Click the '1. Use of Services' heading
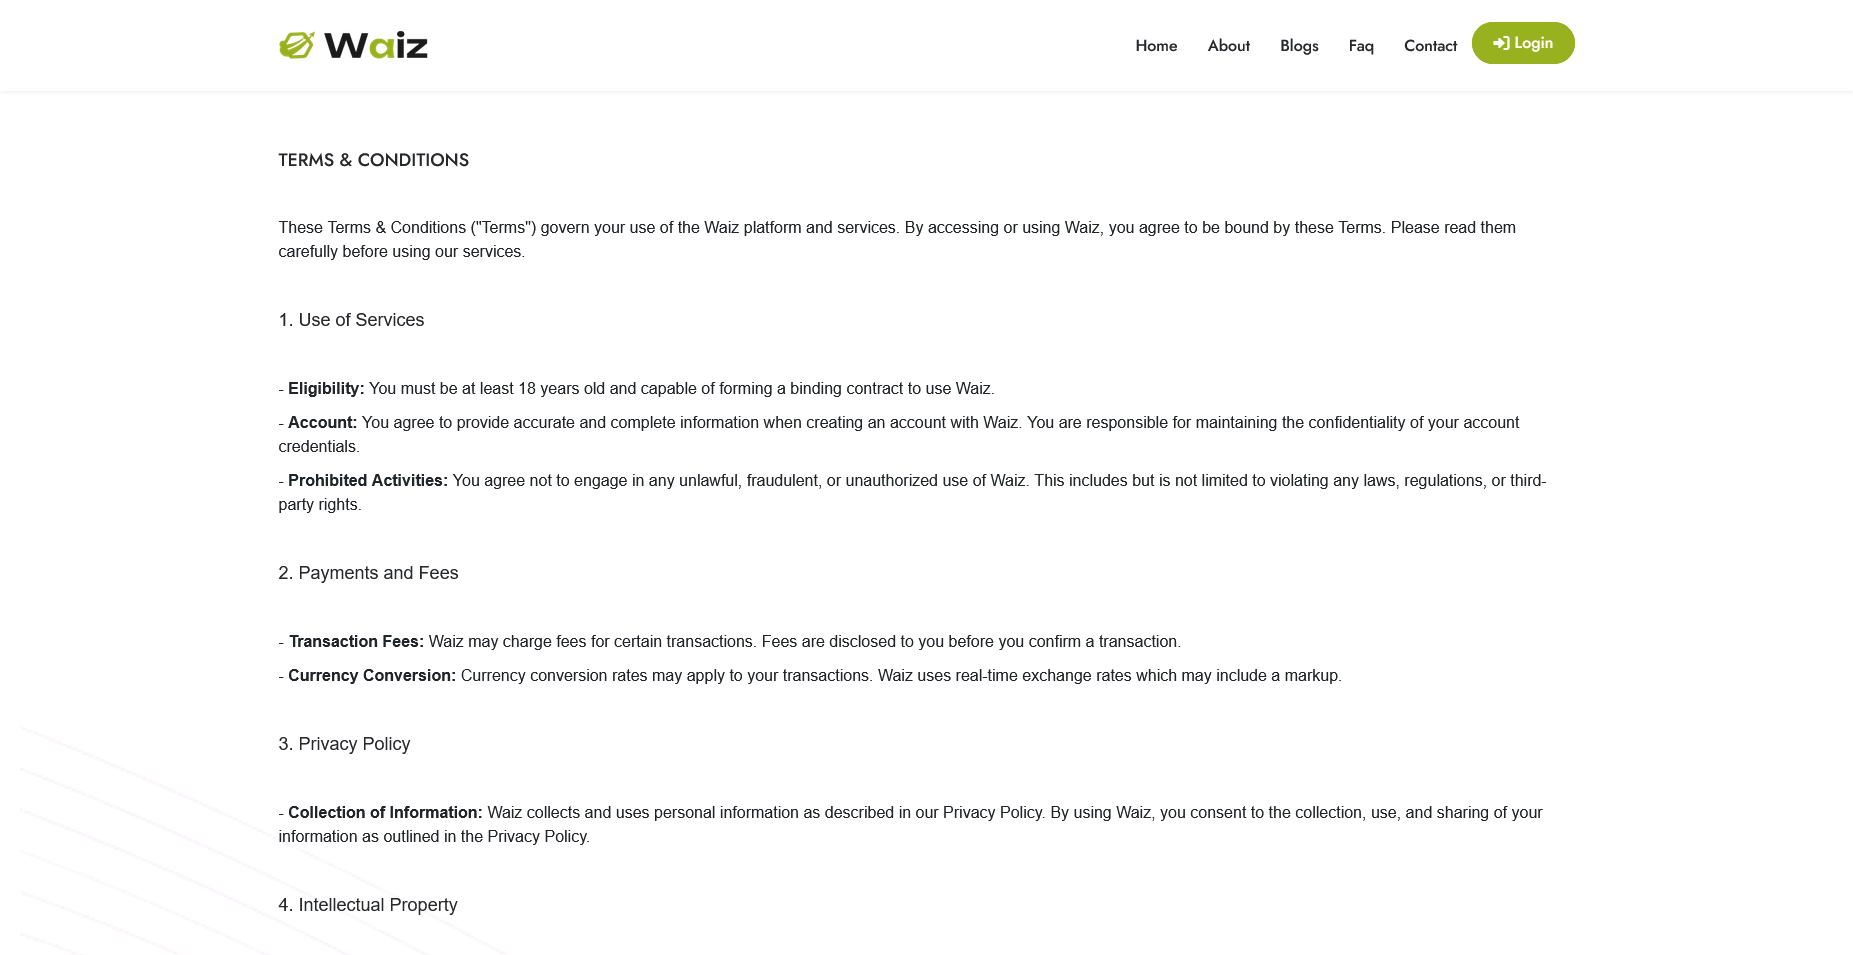 pyautogui.click(x=351, y=320)
